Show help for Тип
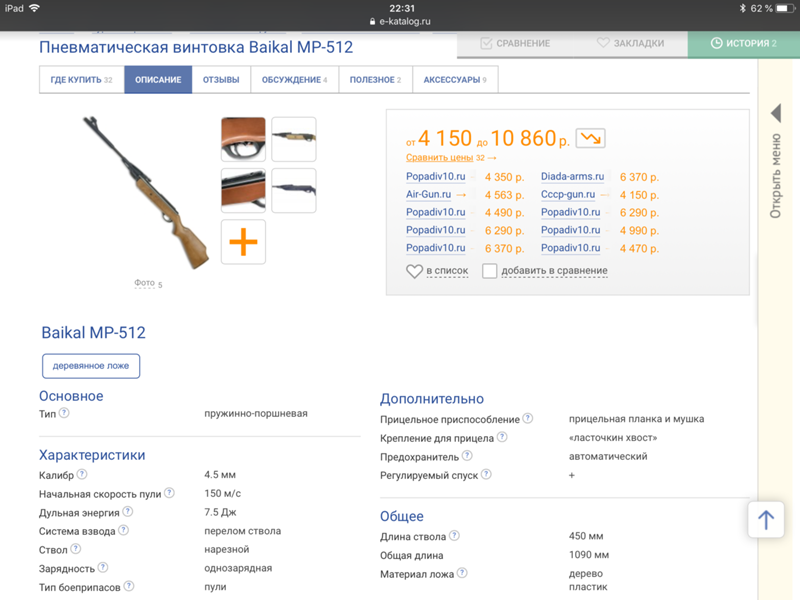 (x=64, y=413)
